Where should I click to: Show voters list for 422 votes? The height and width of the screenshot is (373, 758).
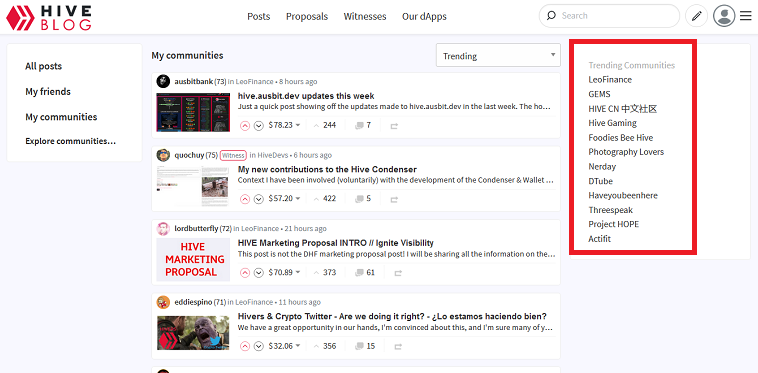coord(325,199)
